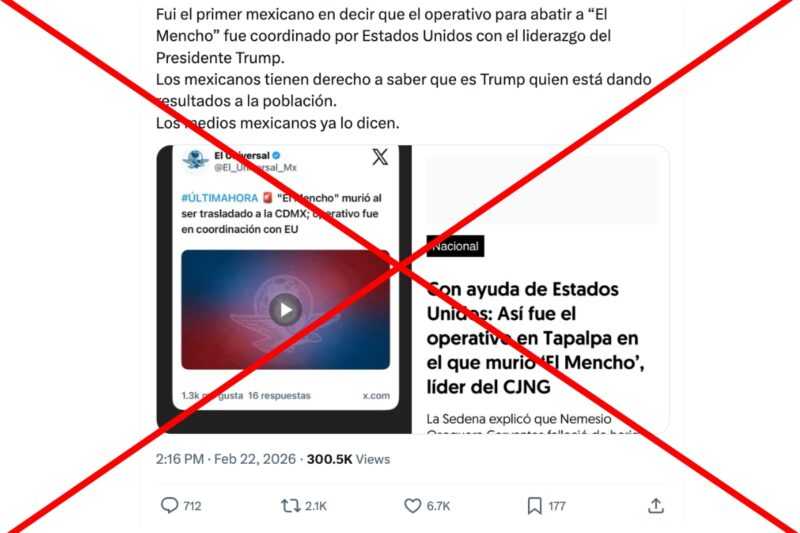Click the video thumbnail image
Viewport: 800px width, 533px height.
tap(285, 310)
